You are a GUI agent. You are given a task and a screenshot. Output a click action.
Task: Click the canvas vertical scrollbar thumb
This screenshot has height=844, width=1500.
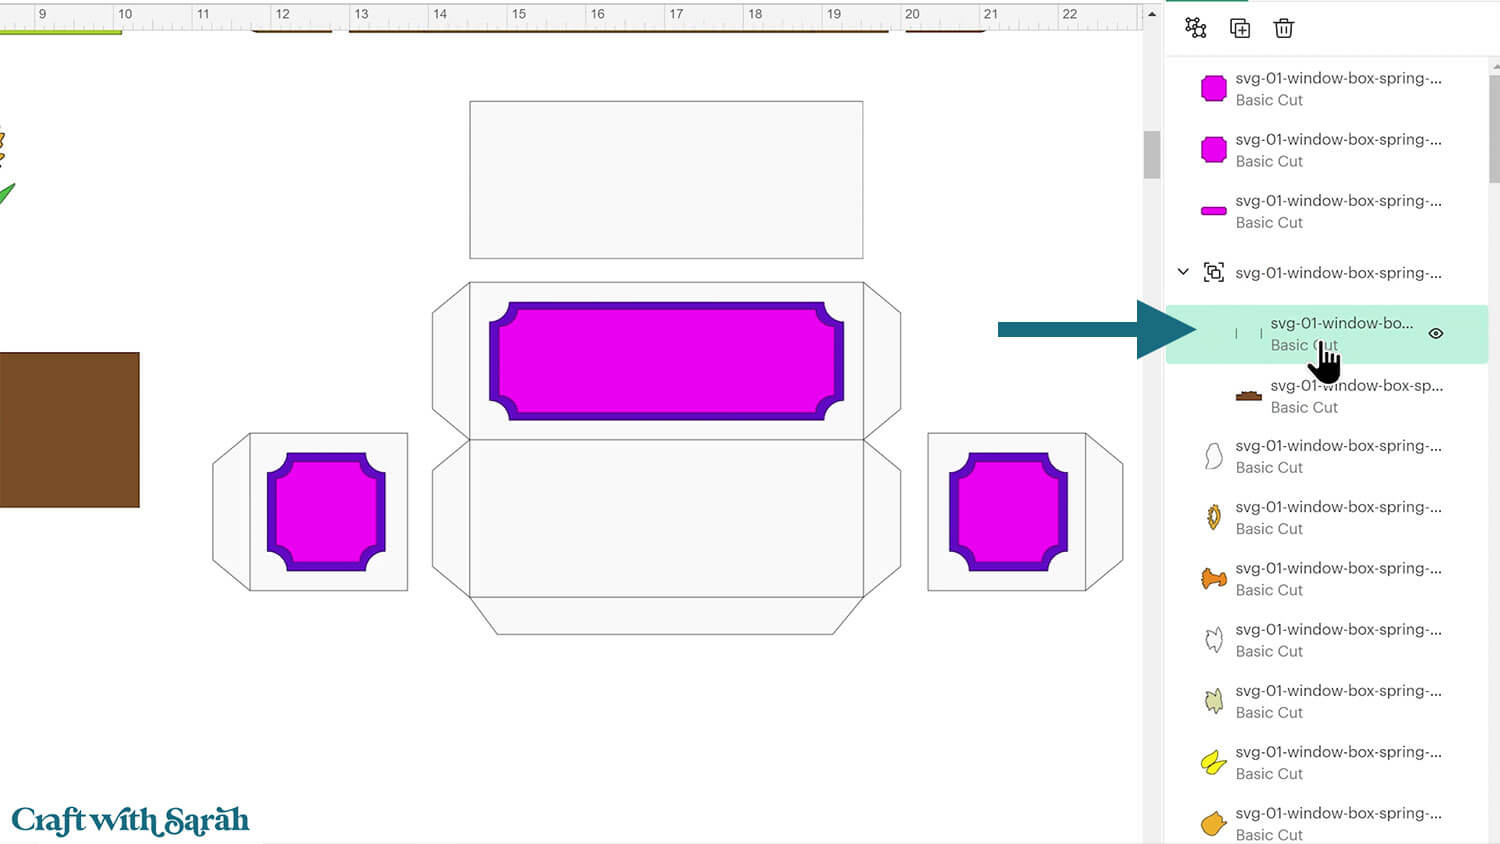1152,154
